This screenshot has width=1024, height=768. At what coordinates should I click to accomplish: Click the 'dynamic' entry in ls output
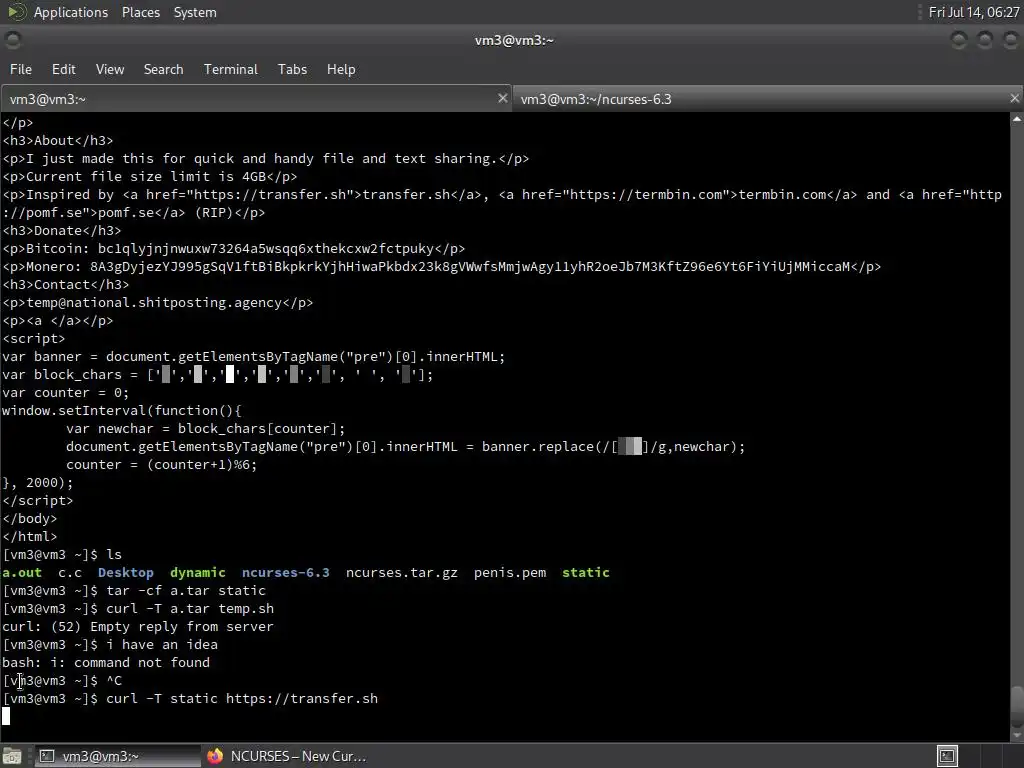coord(198,573)
